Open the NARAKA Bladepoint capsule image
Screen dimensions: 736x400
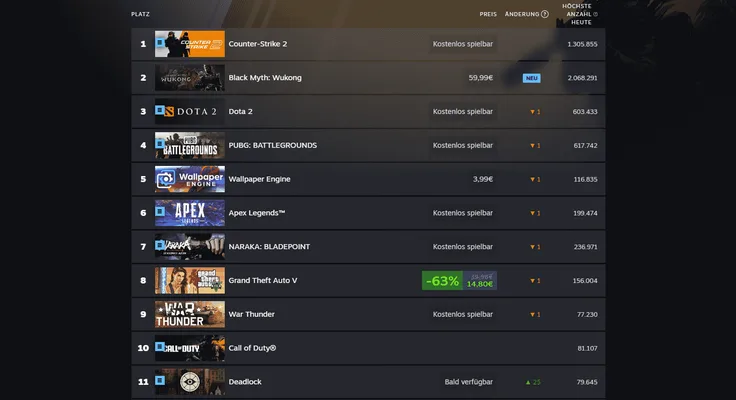(x=190, y=246)
